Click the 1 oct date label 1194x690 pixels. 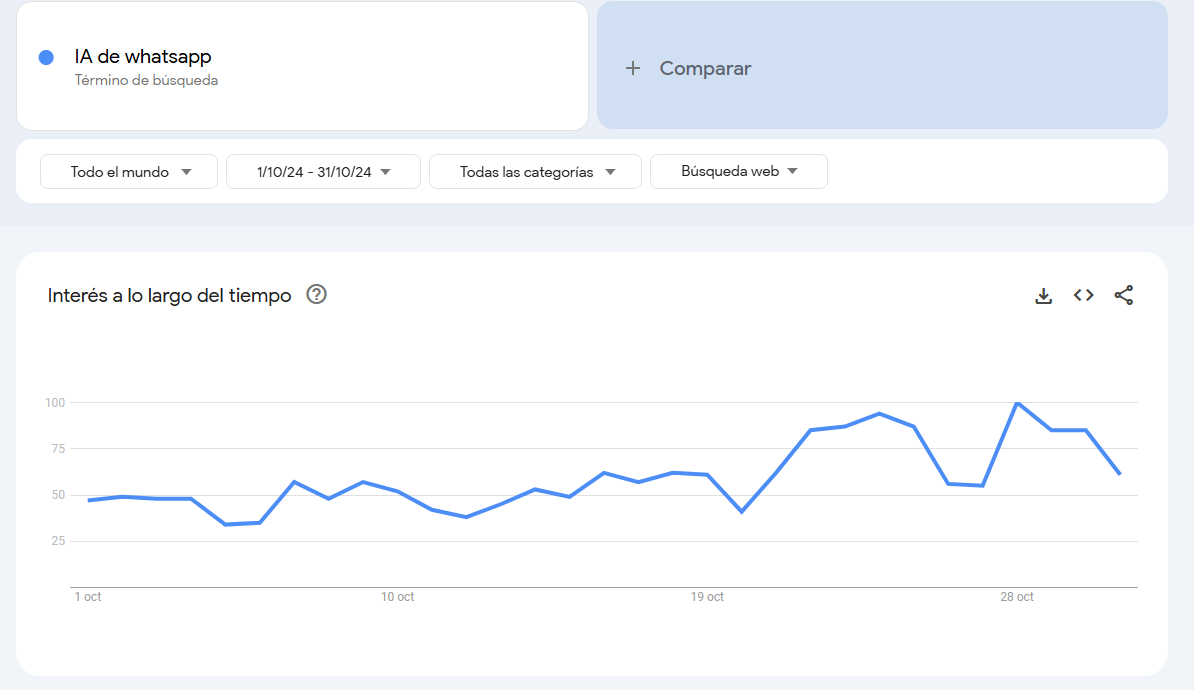pyautogui.click(x=88, y=596)
